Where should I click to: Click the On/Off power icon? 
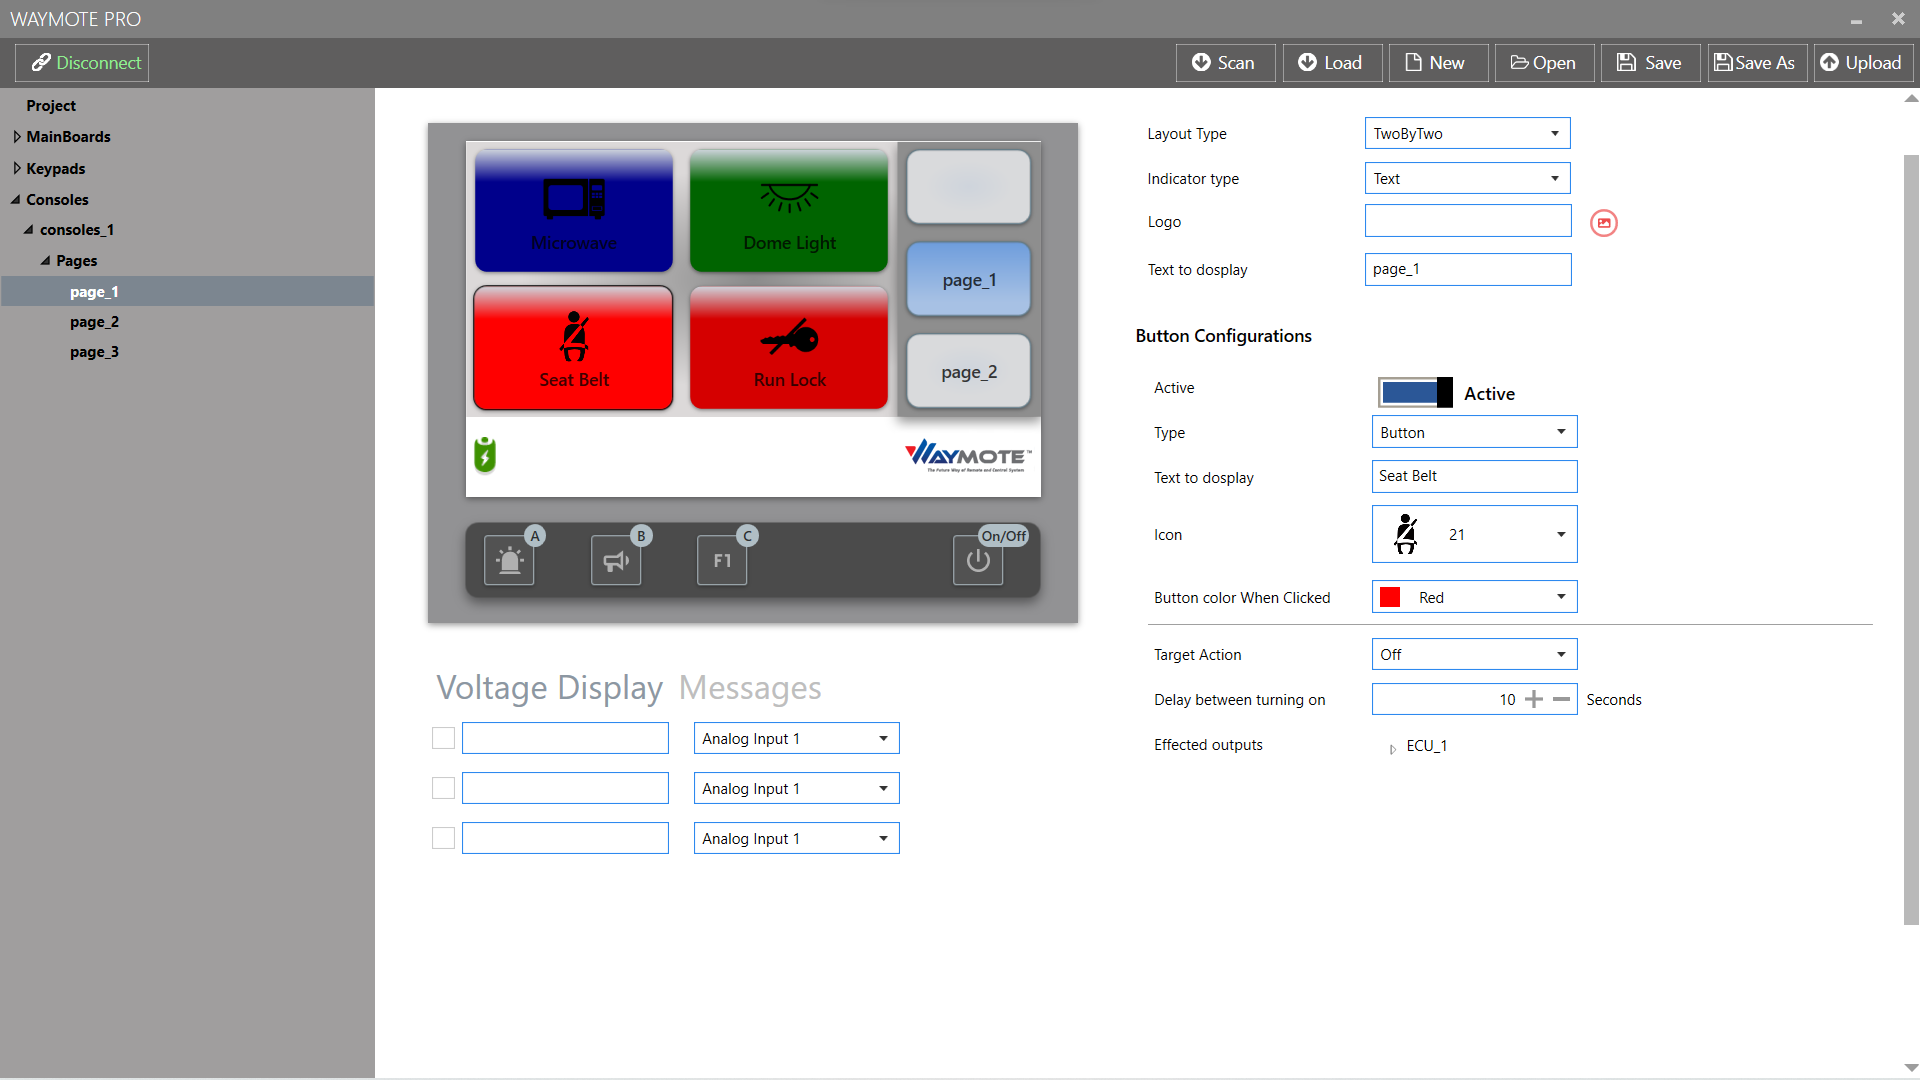tap(978, 560)
